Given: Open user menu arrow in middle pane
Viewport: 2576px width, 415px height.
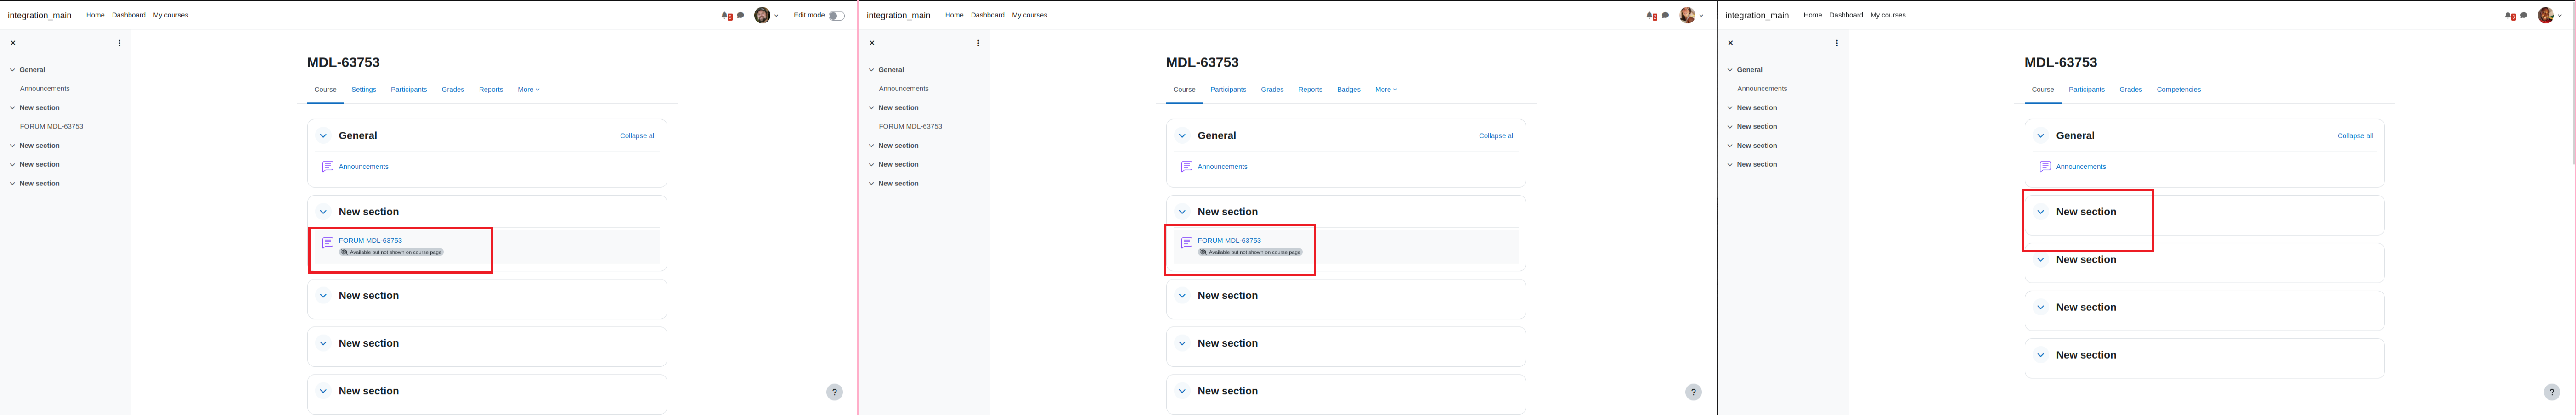Looking at the screenshot, I should pos(1701,16).
